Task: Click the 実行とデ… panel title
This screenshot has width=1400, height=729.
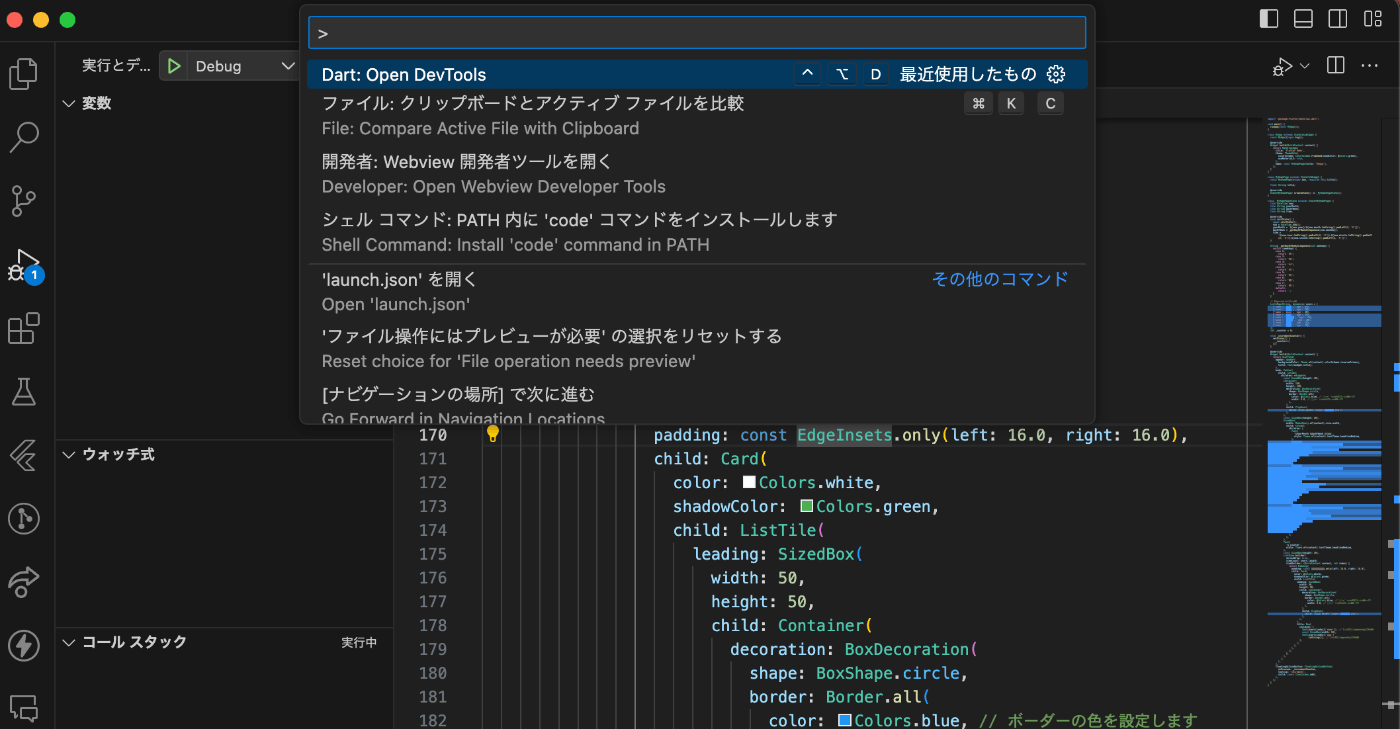Action: coord(117,66)
